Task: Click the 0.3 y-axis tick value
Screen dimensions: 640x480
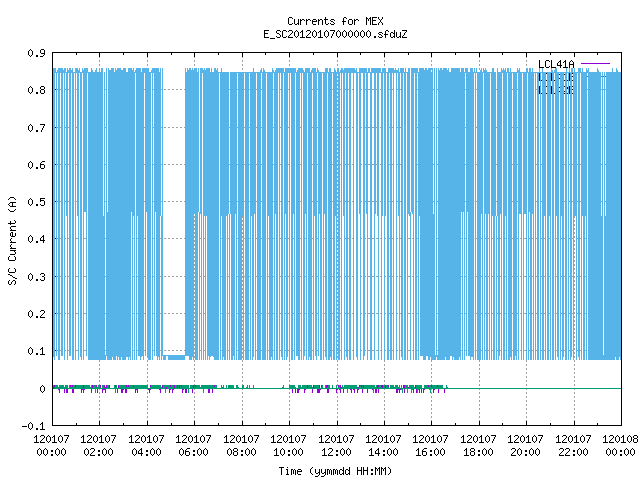Action: [x=36, y=277]
